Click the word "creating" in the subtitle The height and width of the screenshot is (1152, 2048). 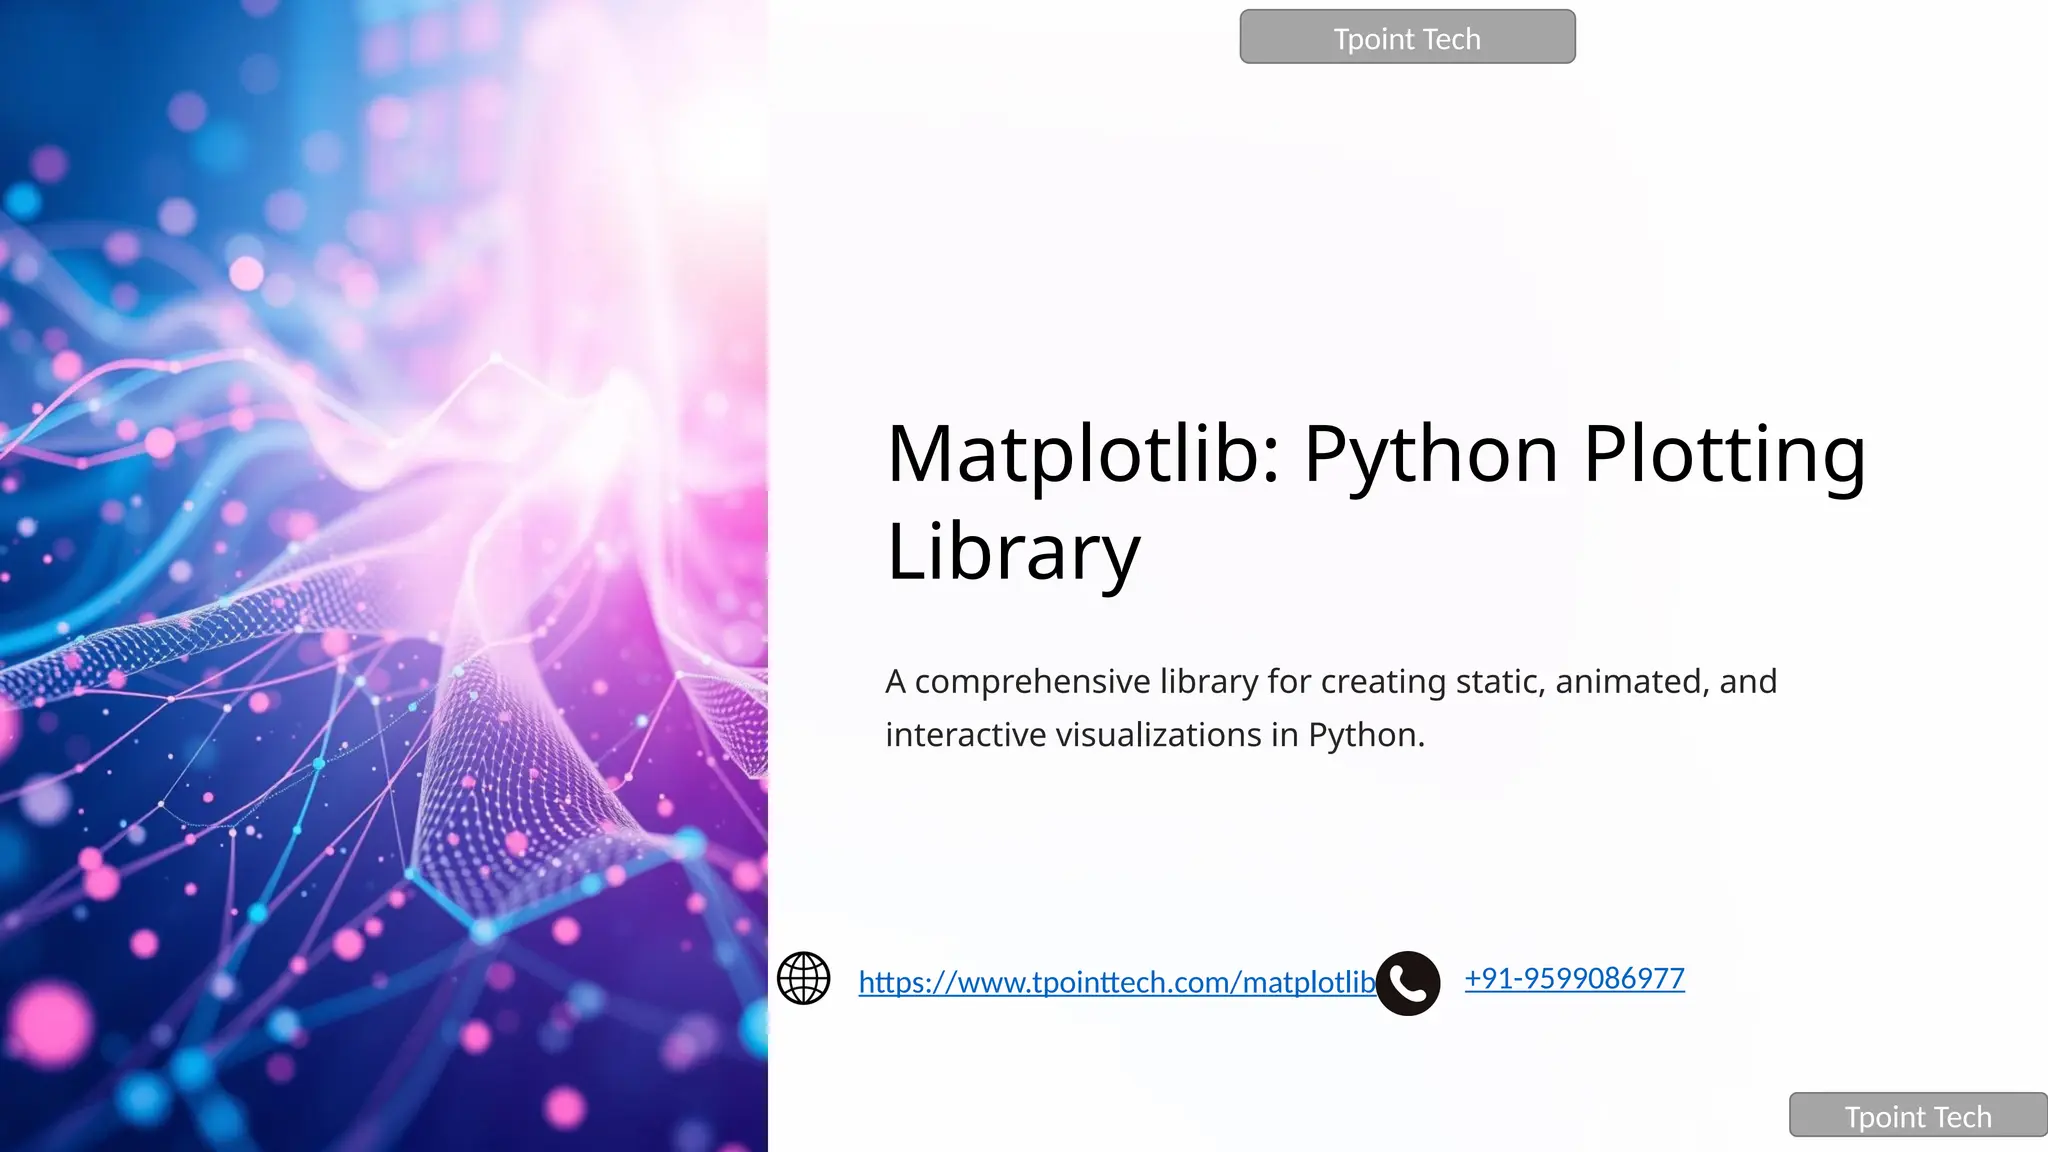pos(1382,682)
